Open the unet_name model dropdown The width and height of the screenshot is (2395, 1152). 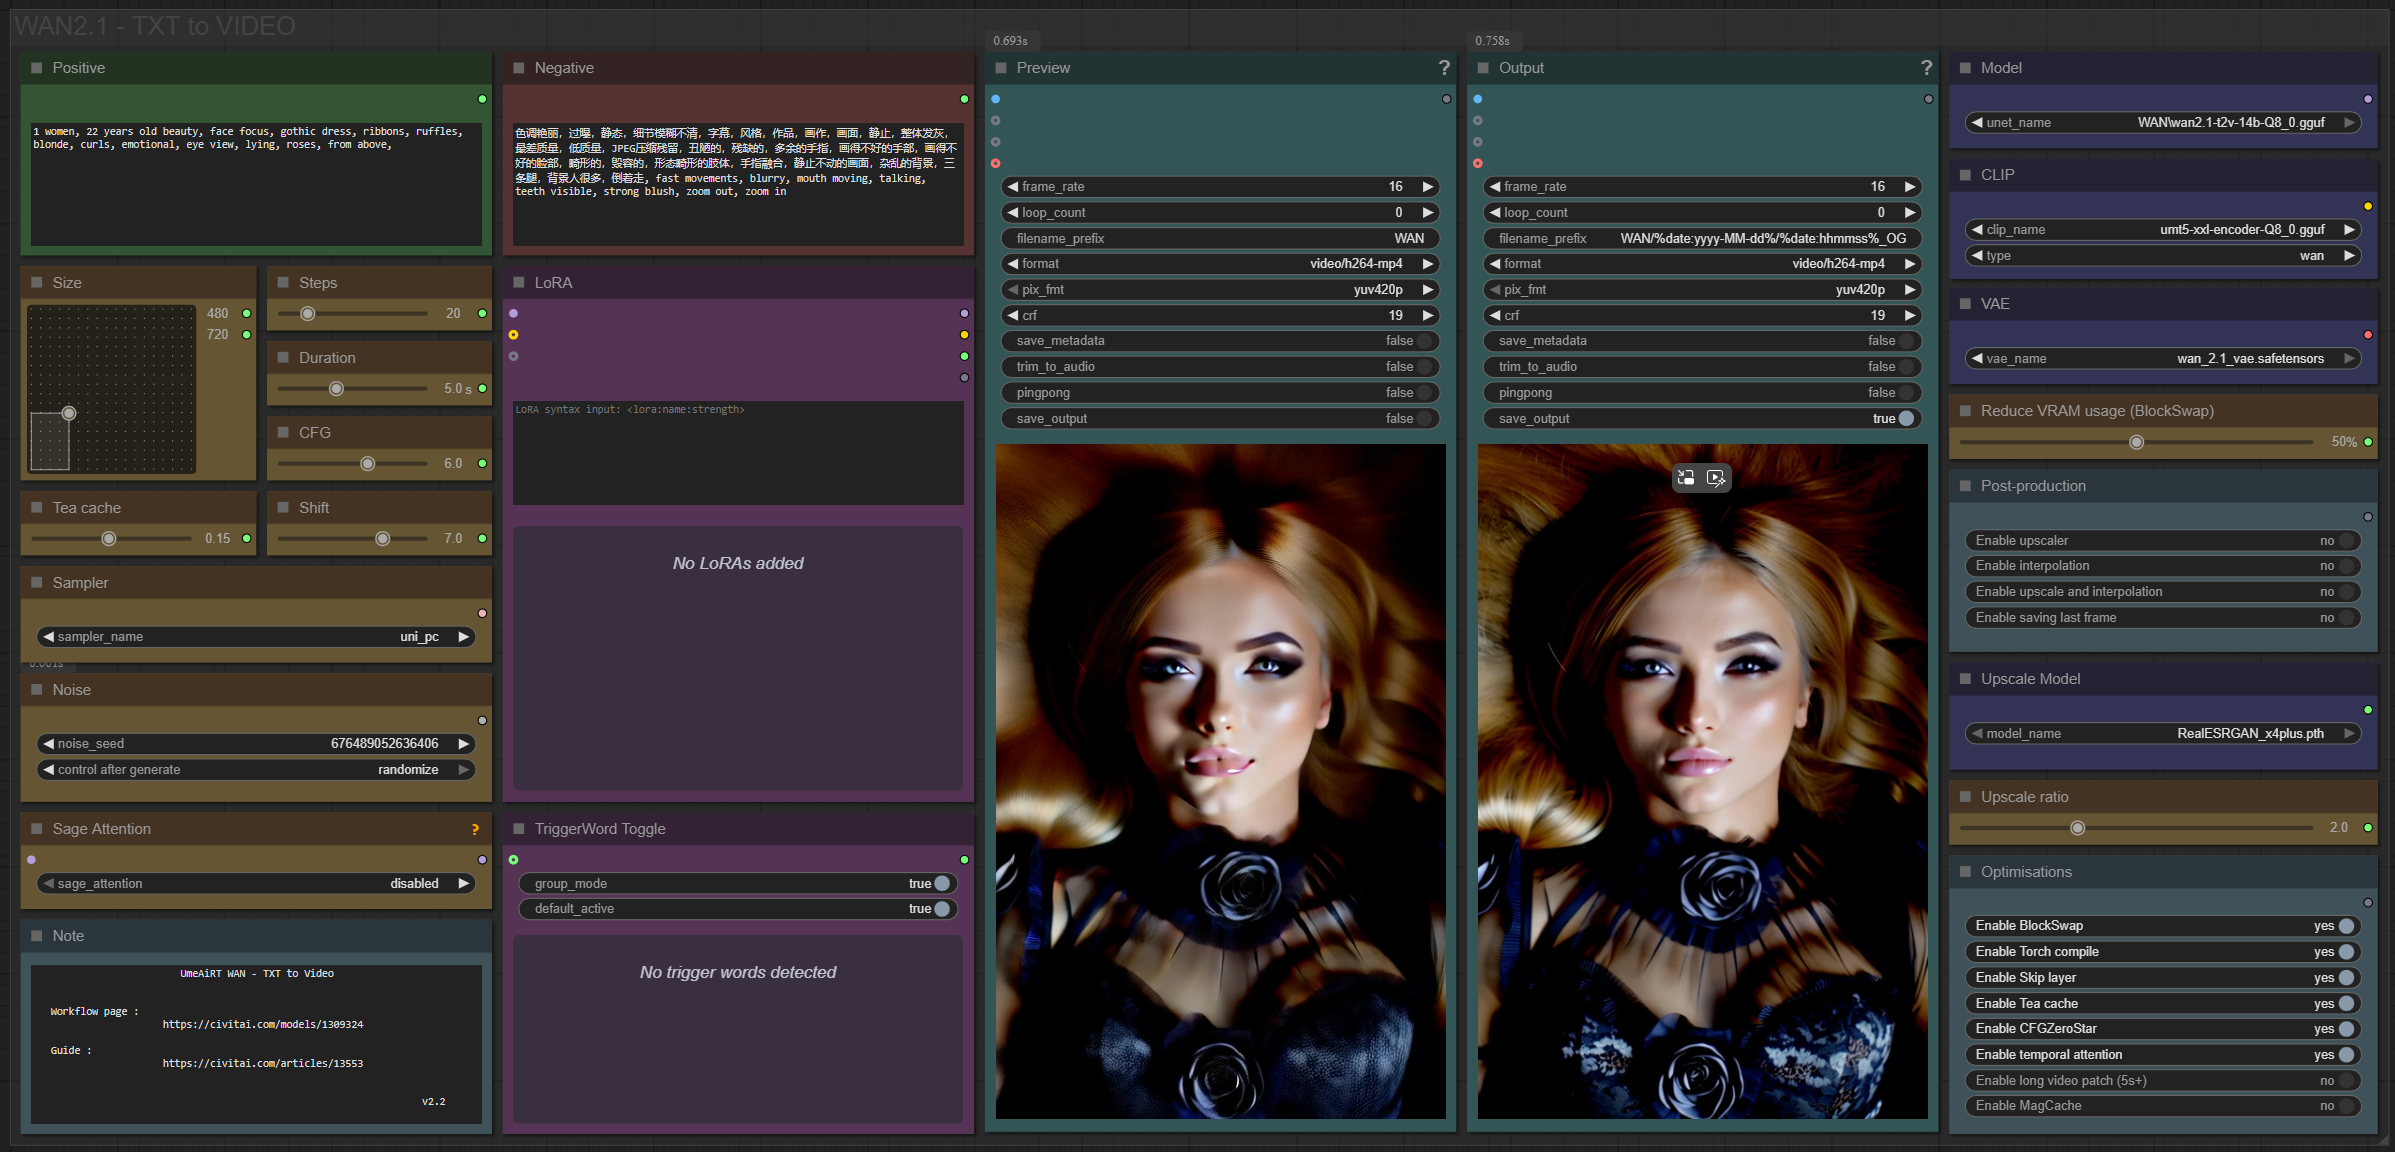click(2162, 123)
